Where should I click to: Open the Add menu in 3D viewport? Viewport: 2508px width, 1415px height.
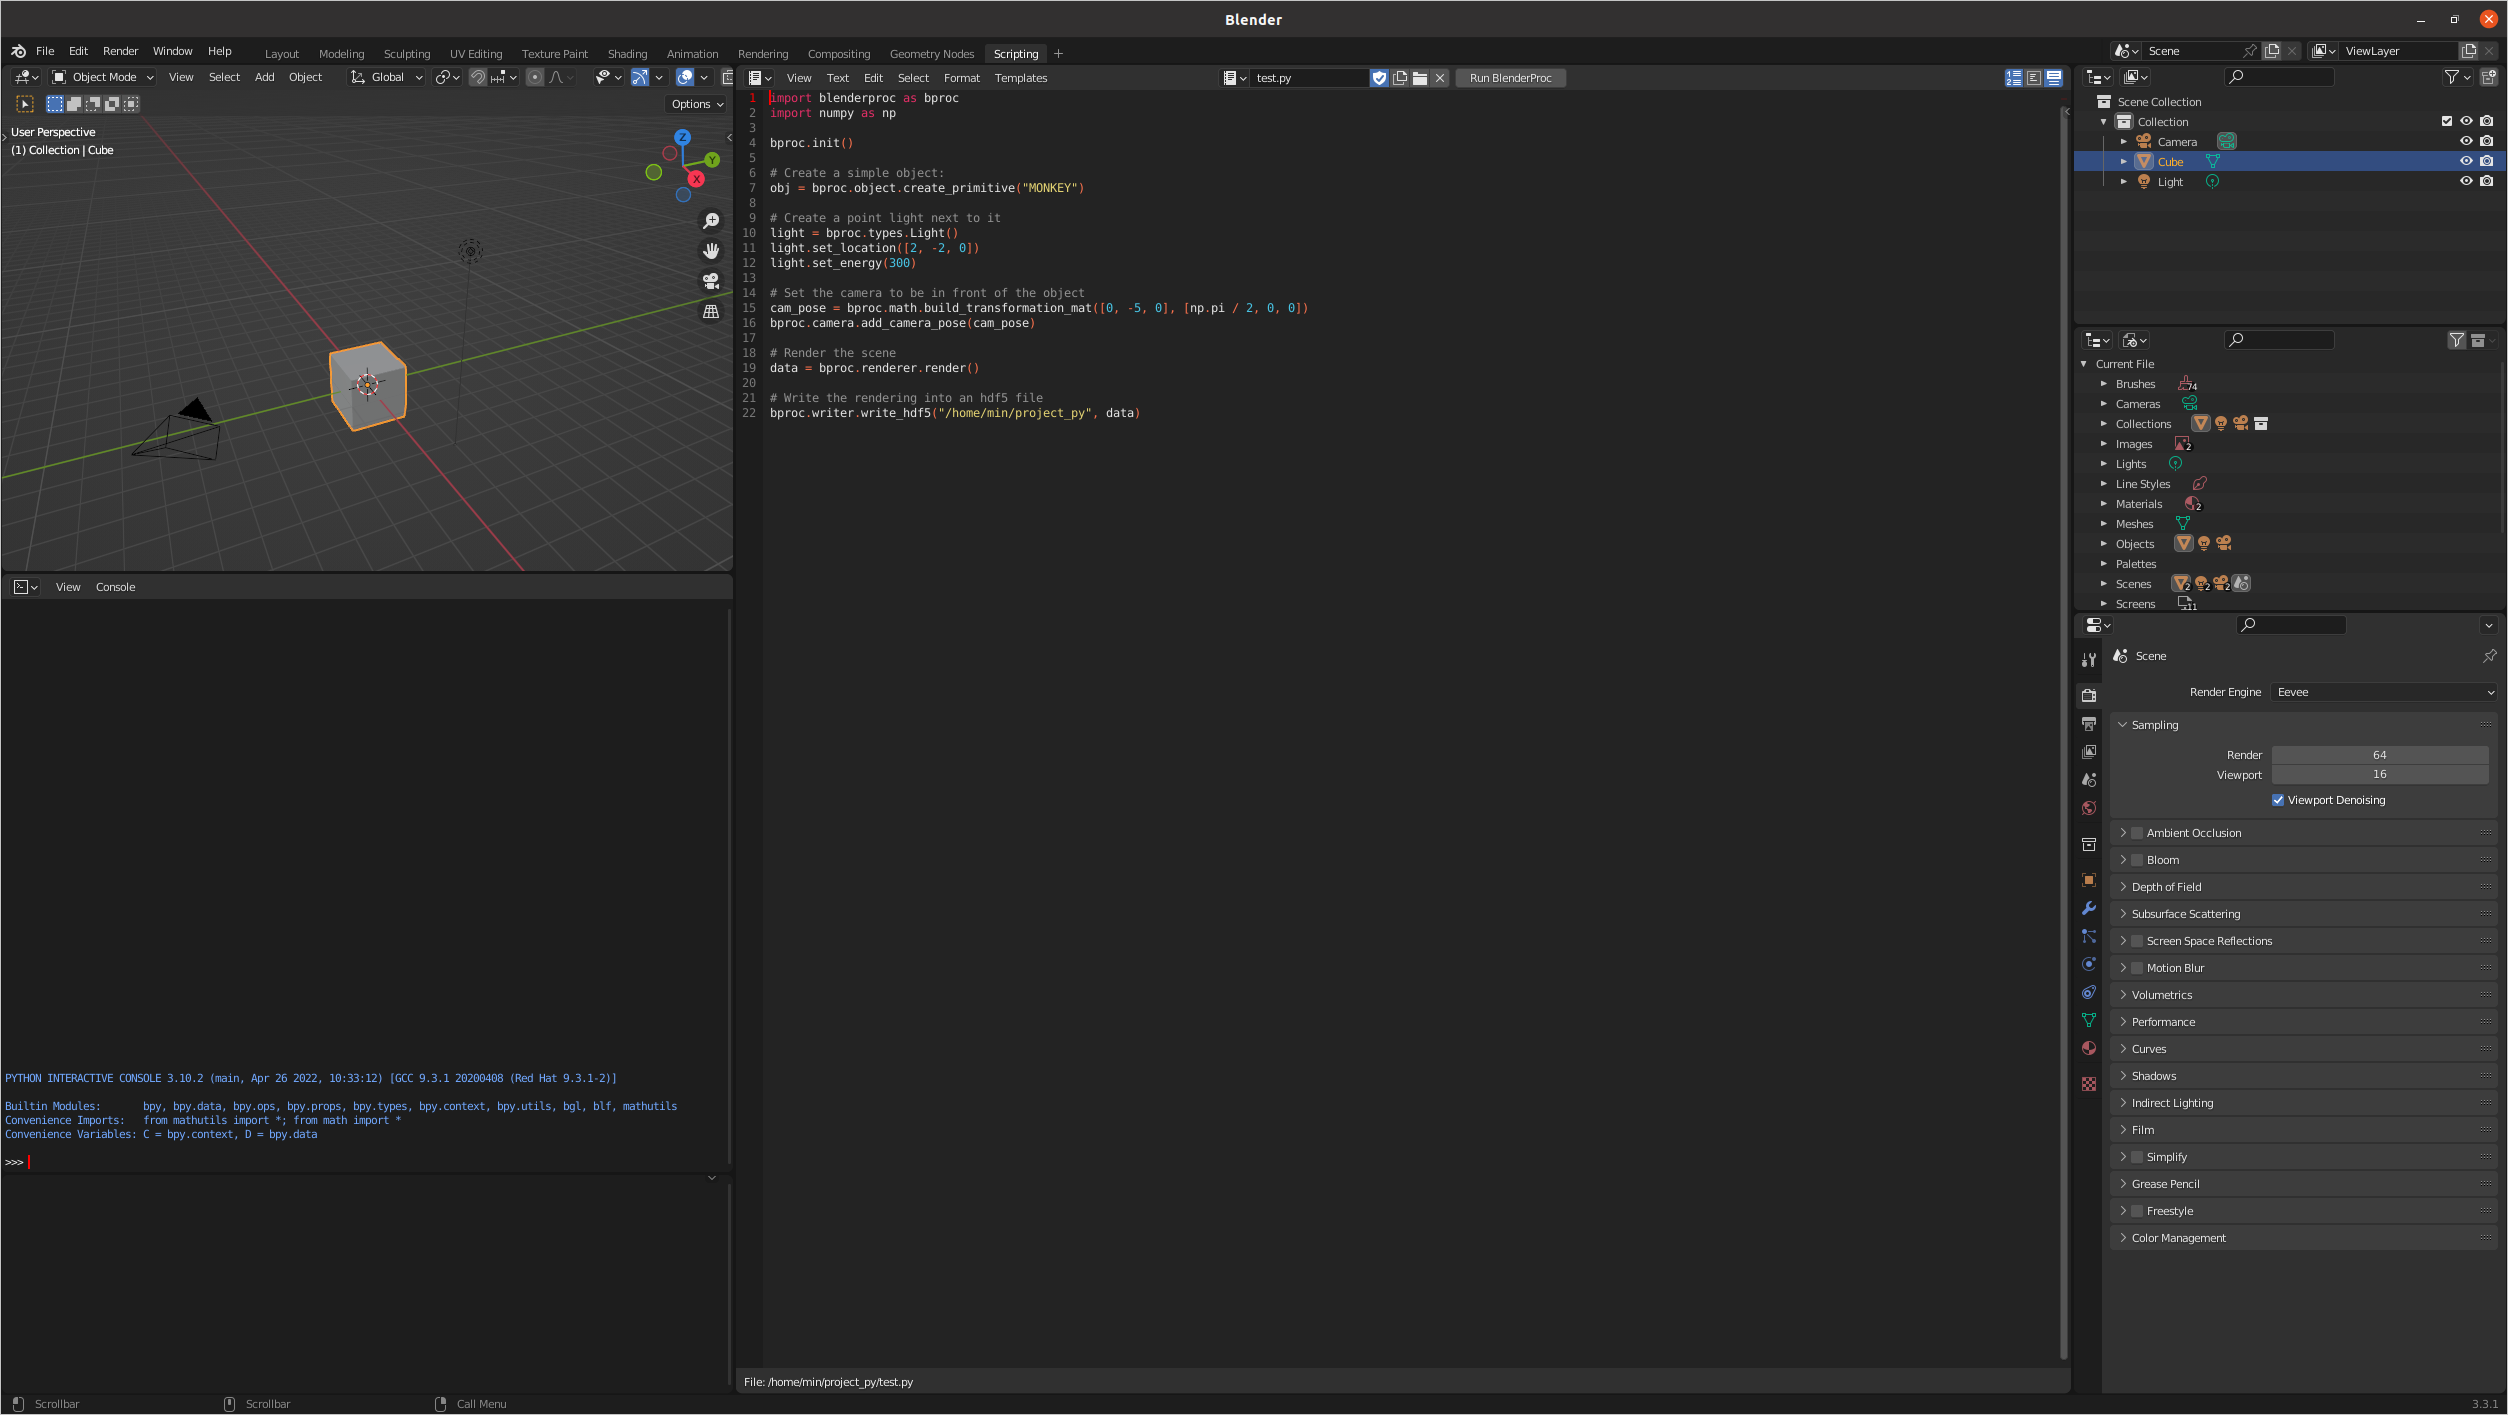tap(264, 77)
